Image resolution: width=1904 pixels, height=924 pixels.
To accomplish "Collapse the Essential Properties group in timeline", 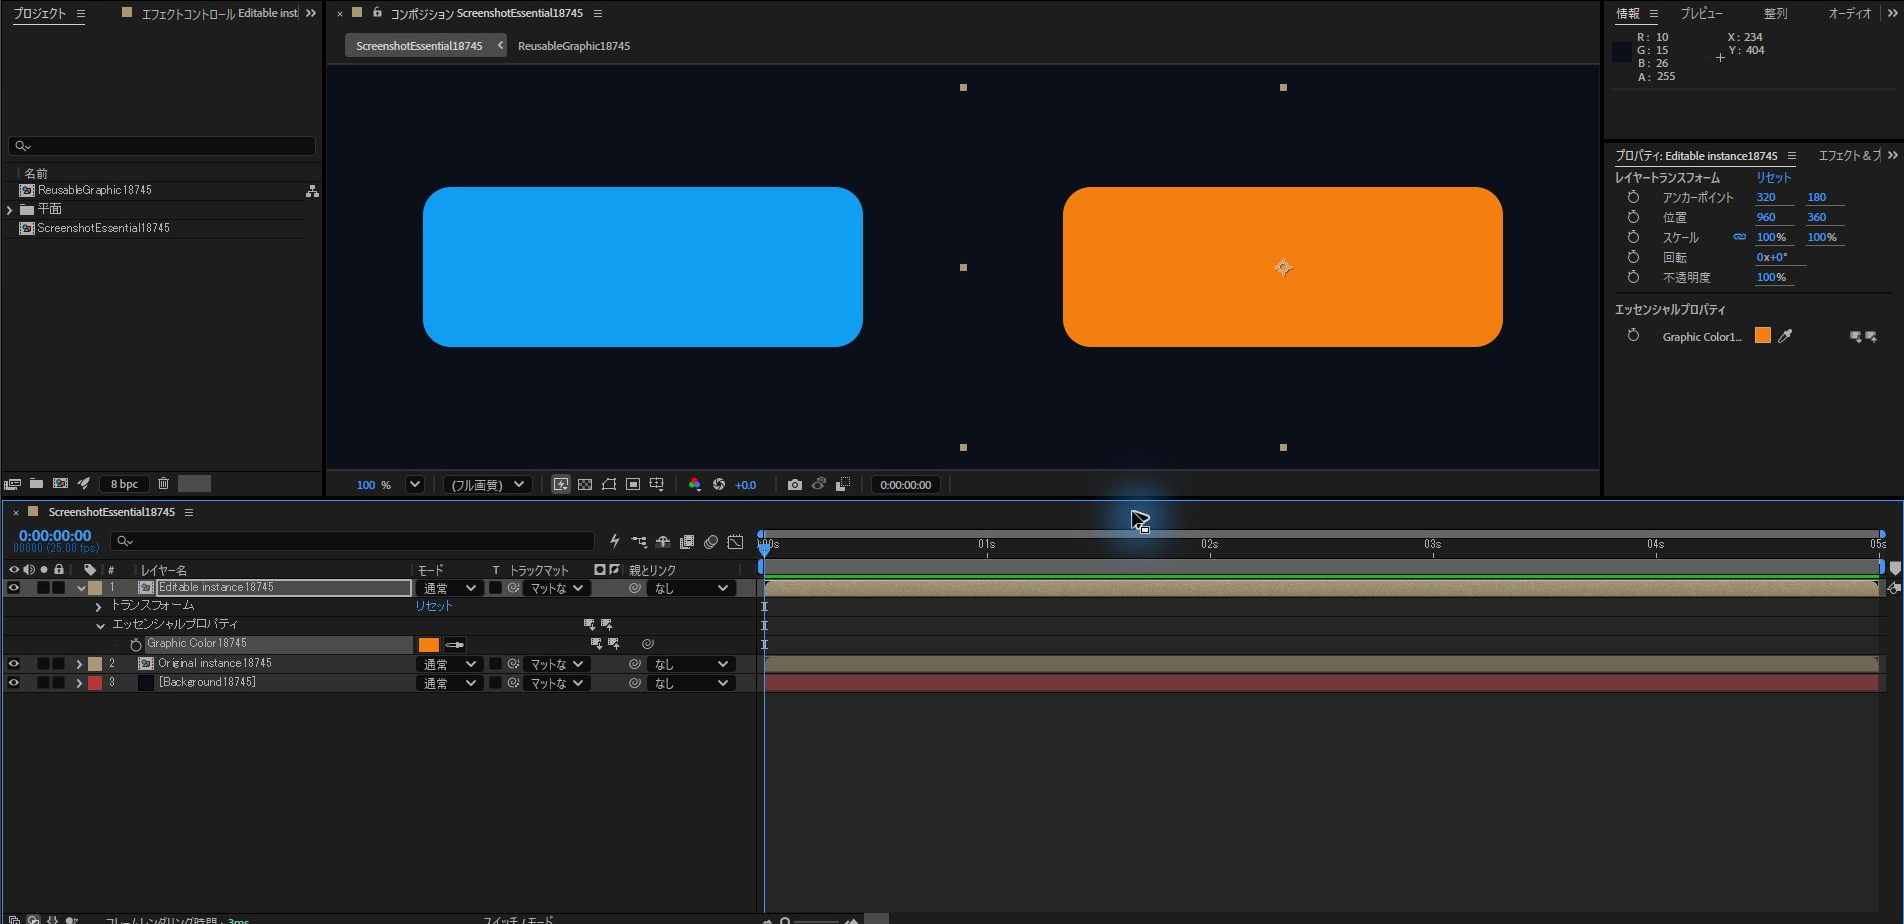I will 100,626.
